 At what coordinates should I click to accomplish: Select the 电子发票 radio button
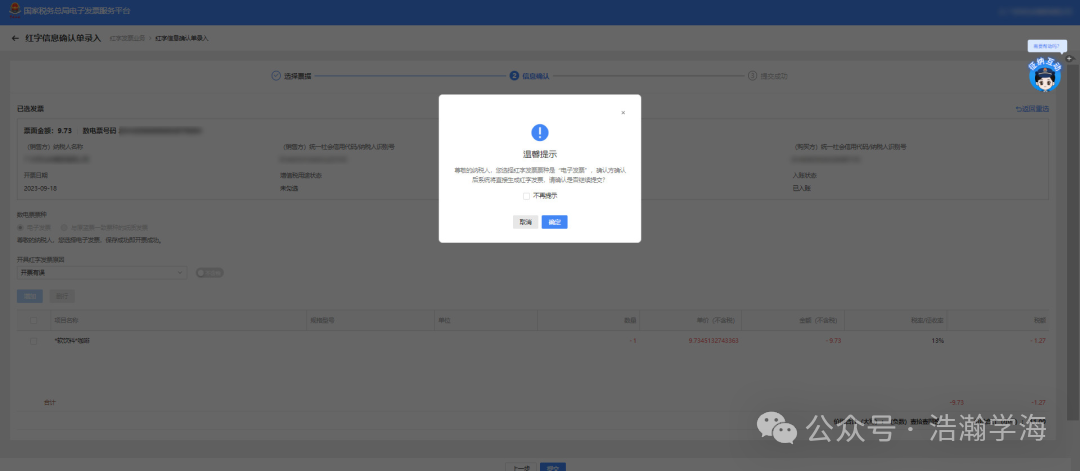point(21,227)
